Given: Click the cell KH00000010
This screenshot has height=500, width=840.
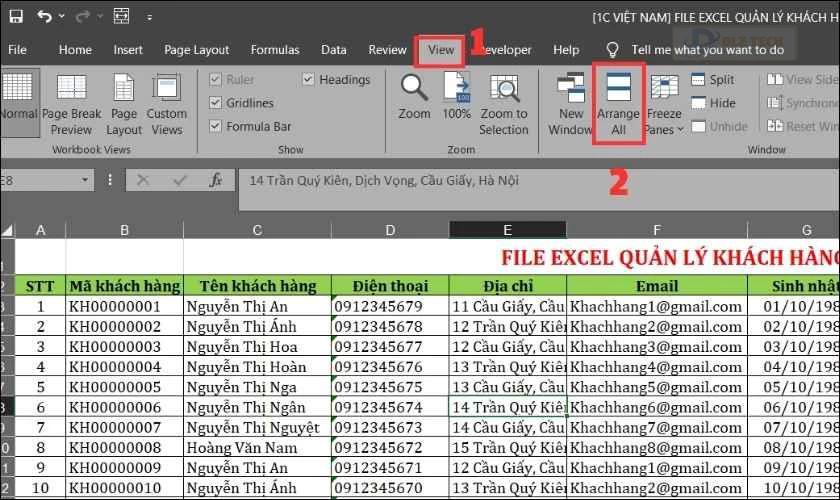Looking at the screenshot, I should tap(124, 488).
